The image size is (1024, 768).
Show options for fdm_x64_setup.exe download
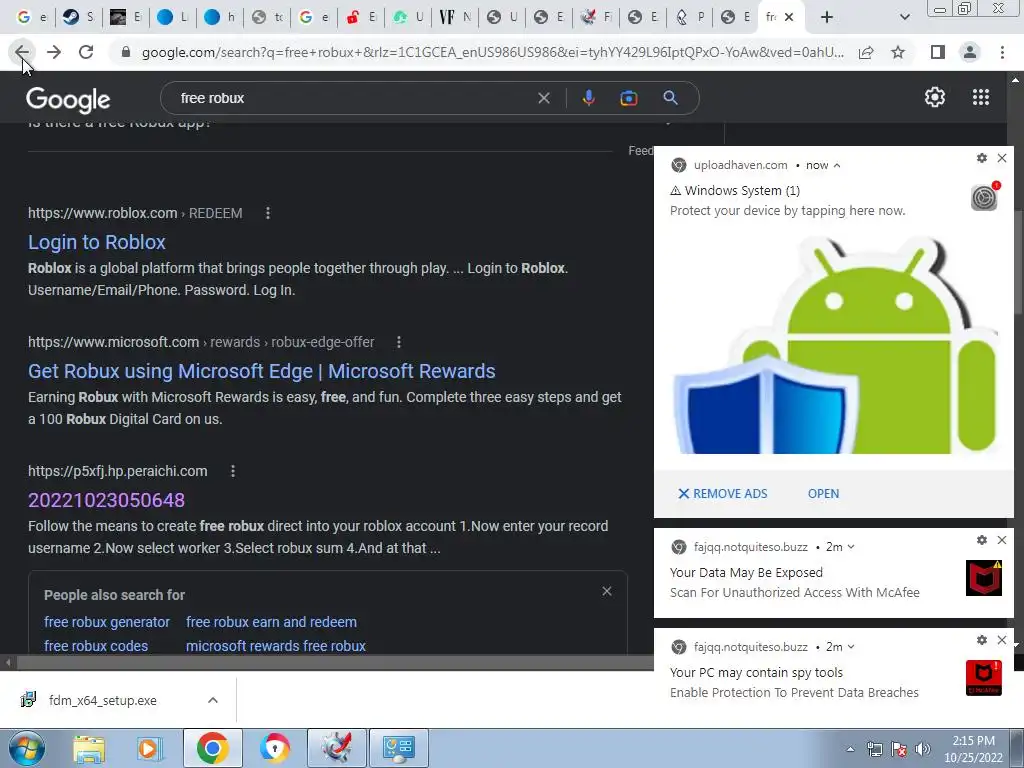[x=212, y=700]
